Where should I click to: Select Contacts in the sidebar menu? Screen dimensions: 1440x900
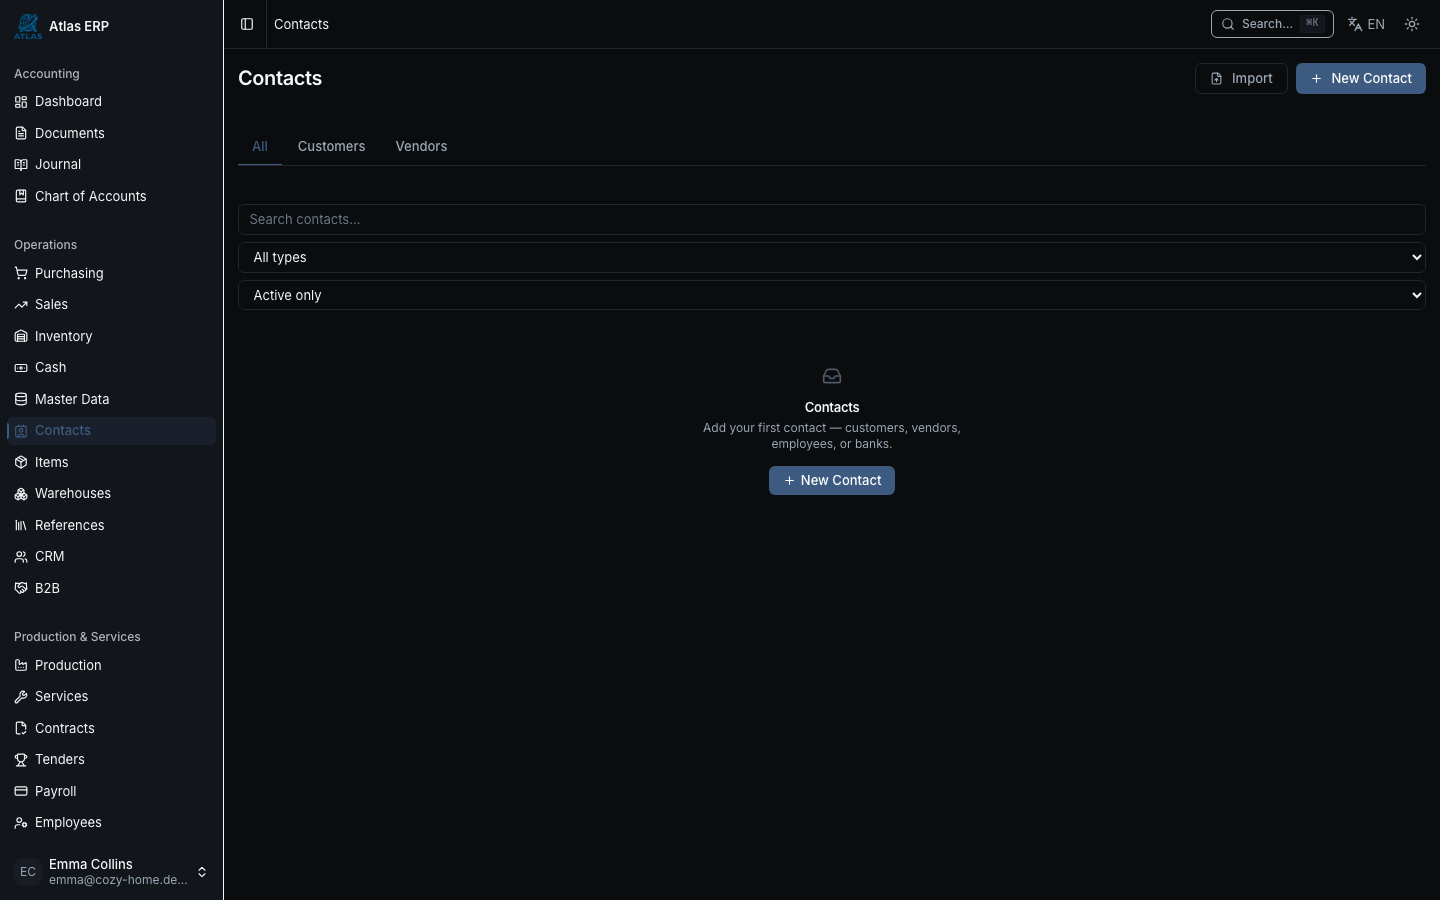tap(111, 431)
